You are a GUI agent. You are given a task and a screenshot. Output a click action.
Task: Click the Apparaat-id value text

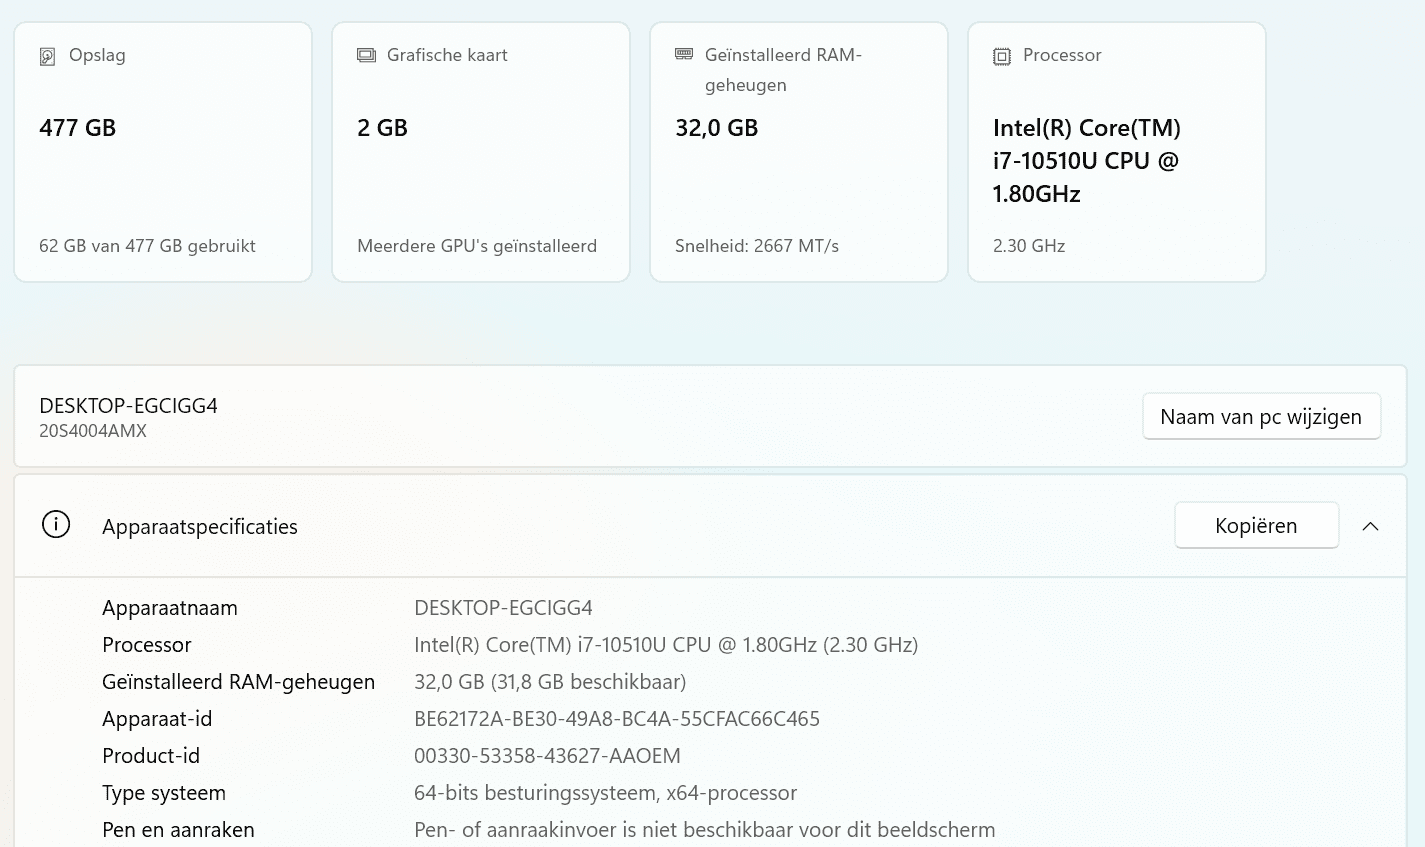click(x=617, y=719)
